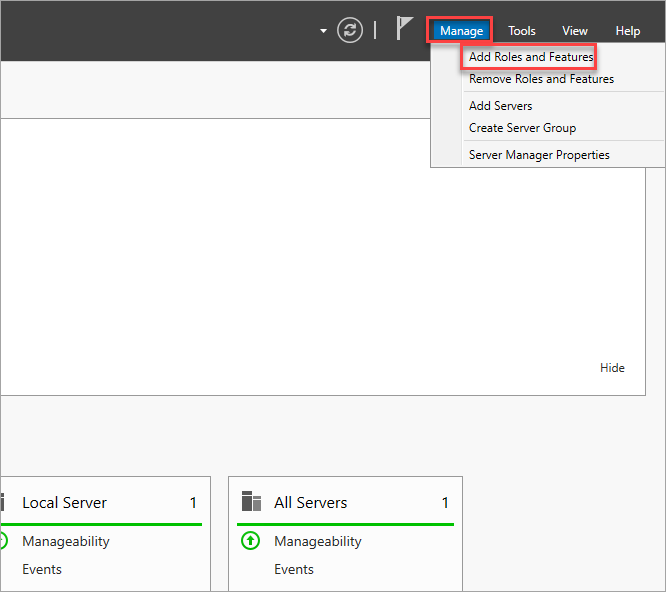This screenshot has width=666, height=592.
Task: Open the notifications flag icon
Action: tap(404, 28)
